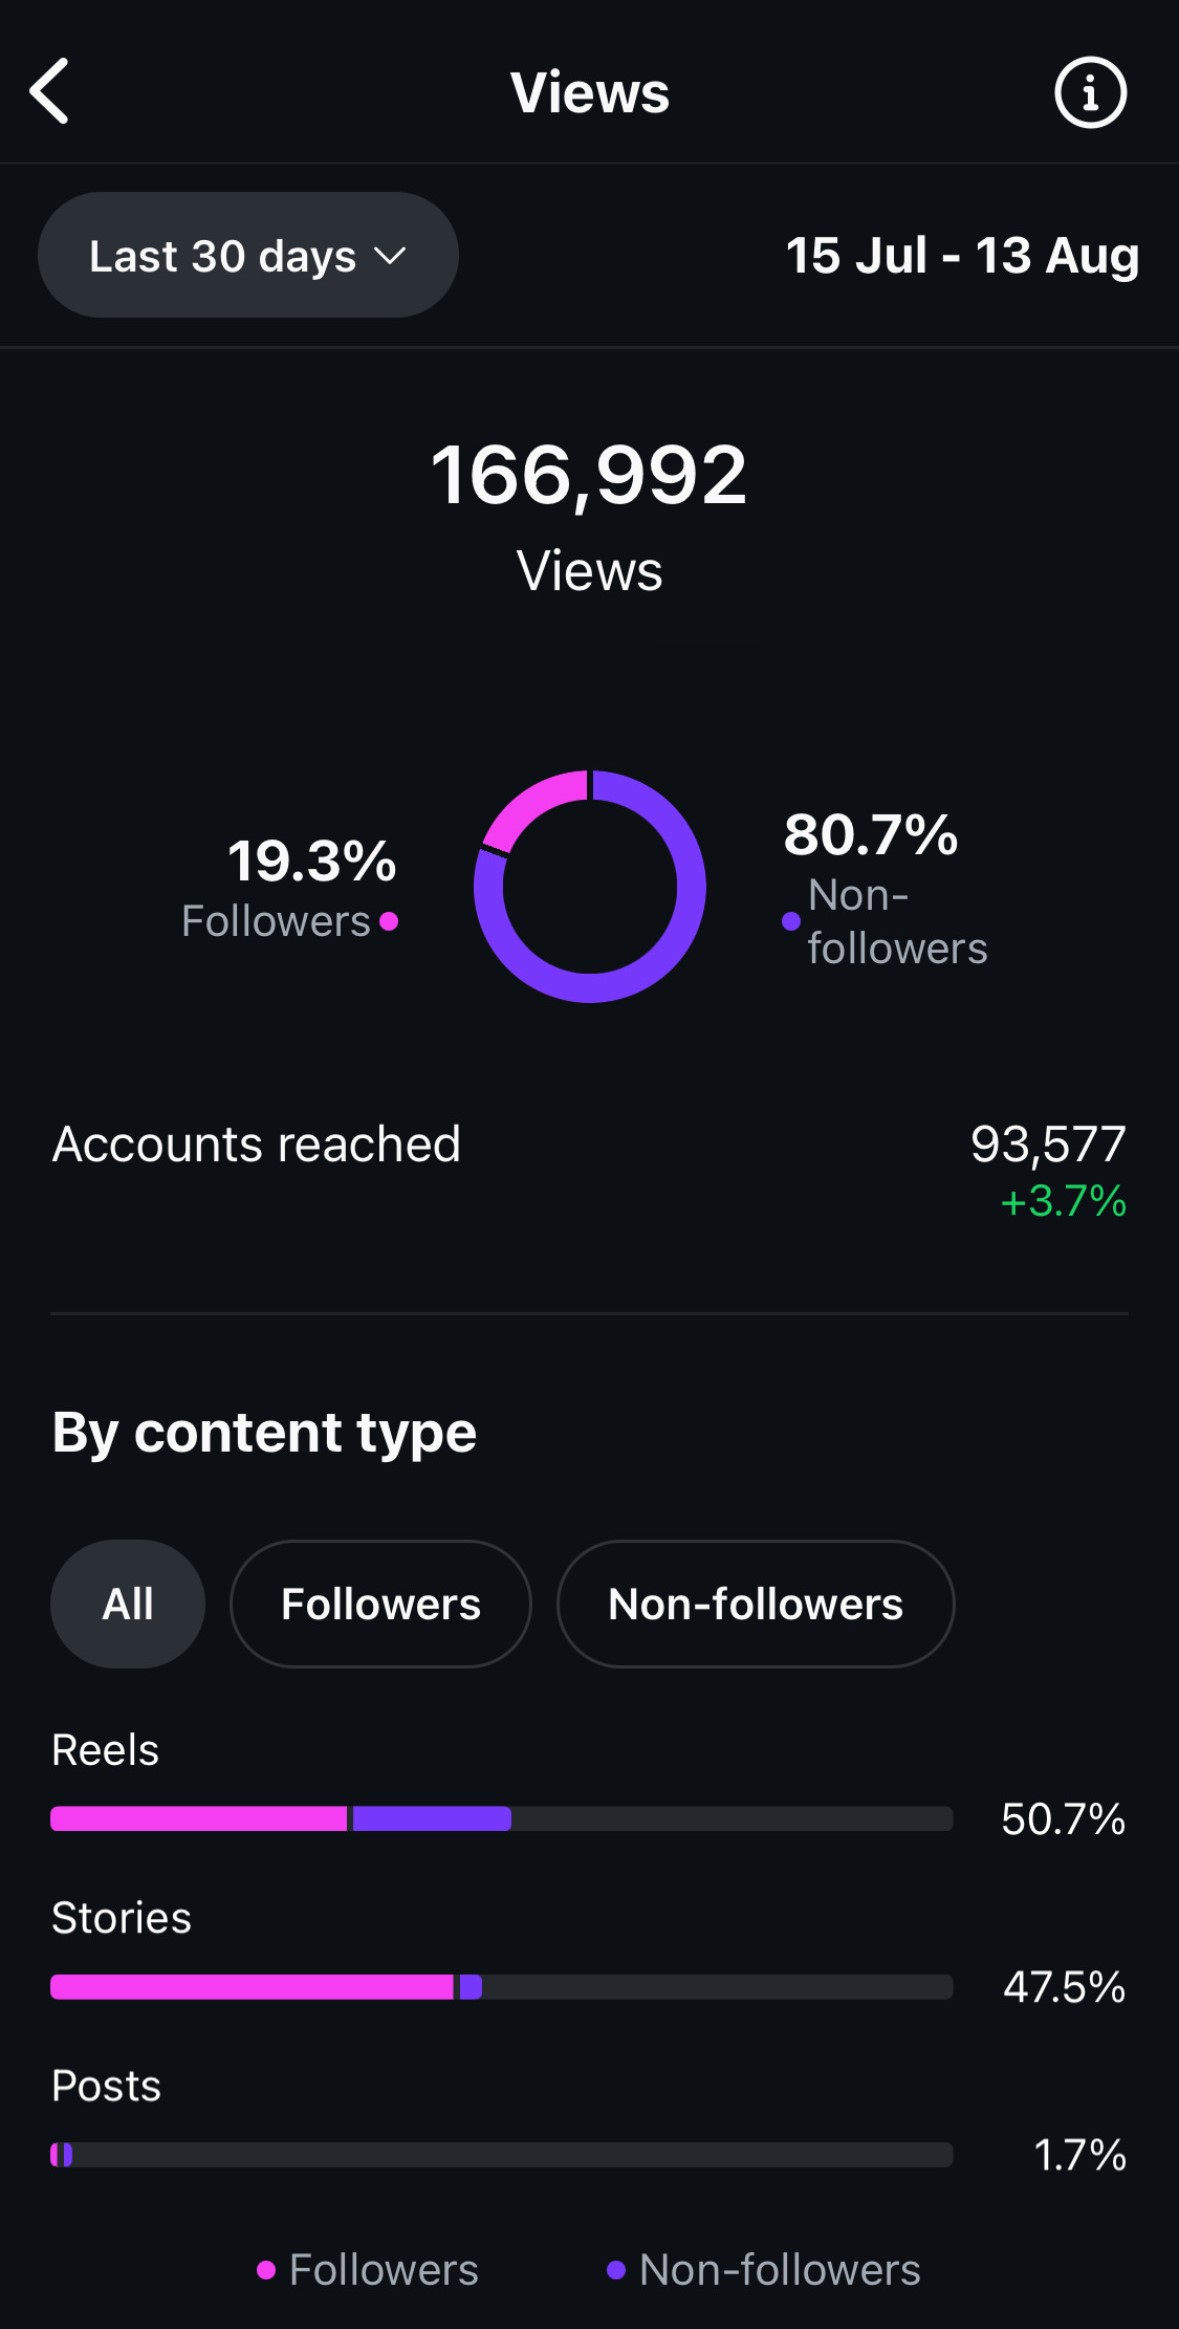This screenshot has width=1179, height=2329.
Task: Tap the 19.3% Followers label
Action: tap(312, 861)
